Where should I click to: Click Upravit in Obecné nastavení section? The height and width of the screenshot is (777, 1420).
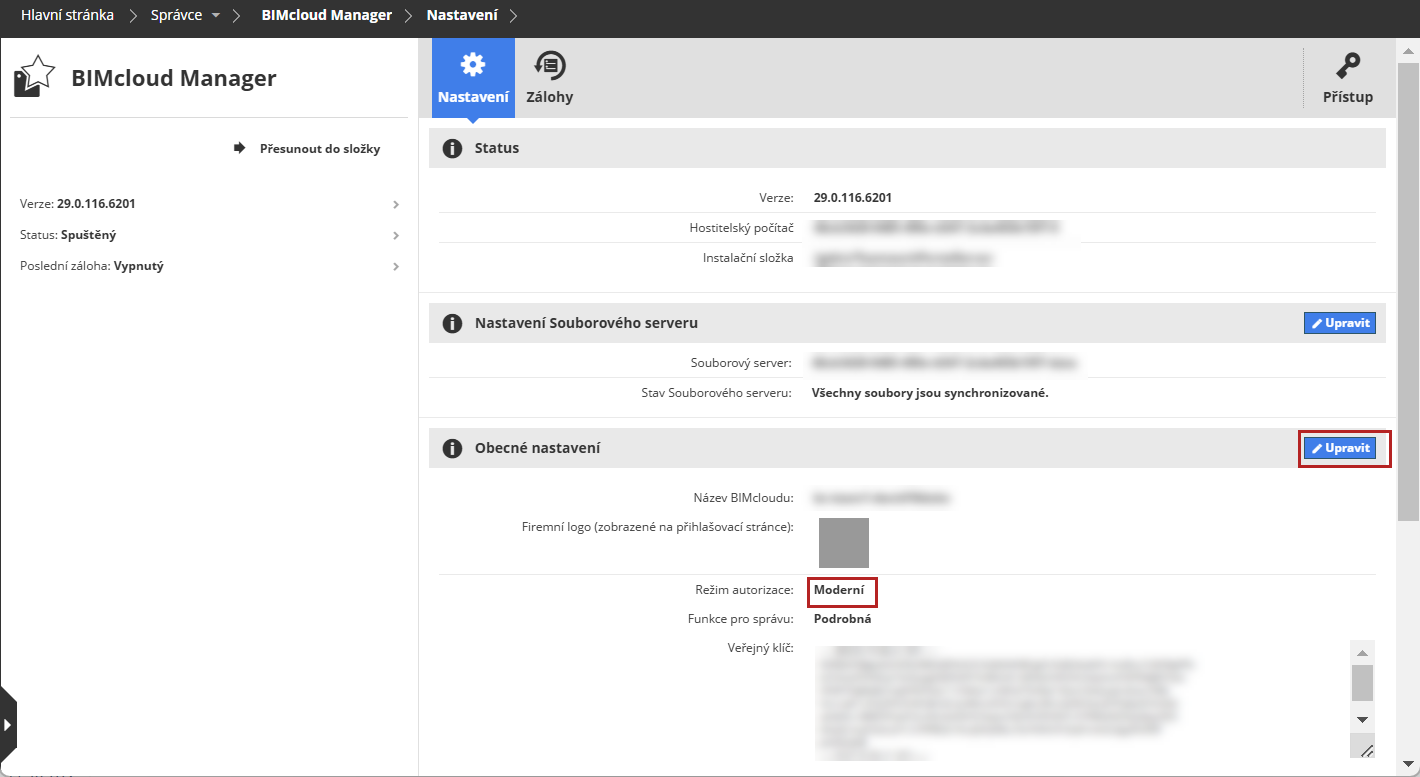(x=1339, y=448)
